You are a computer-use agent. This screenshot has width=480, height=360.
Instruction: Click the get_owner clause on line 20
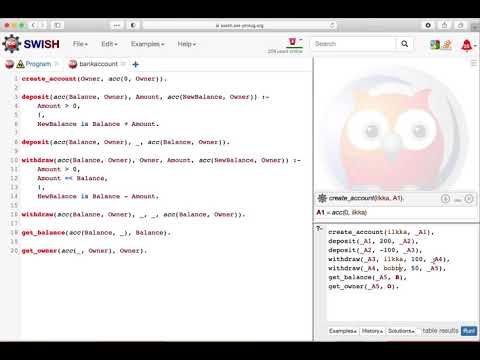tap(84, 251)
